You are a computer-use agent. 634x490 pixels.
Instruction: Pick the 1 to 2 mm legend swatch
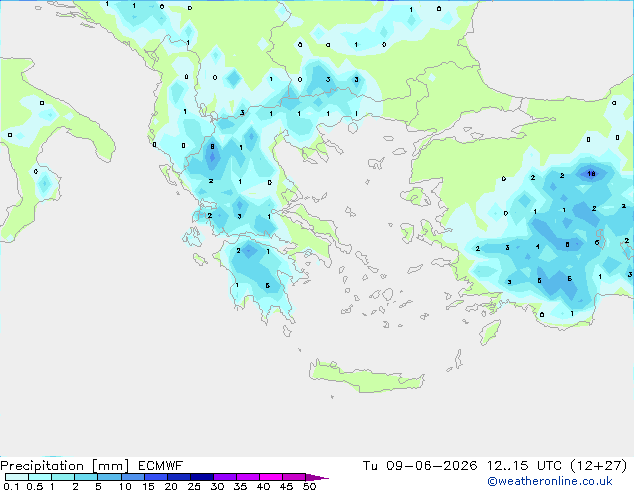tap(63, 477)
